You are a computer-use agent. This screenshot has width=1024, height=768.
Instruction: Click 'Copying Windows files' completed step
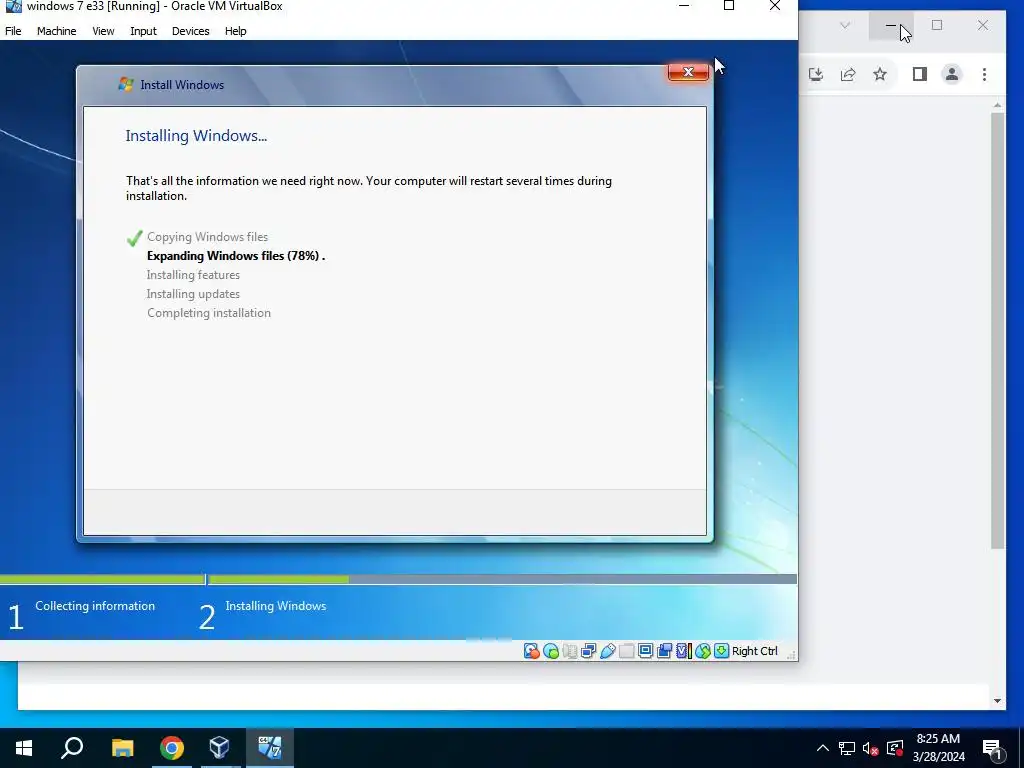(x=207, y=237)
